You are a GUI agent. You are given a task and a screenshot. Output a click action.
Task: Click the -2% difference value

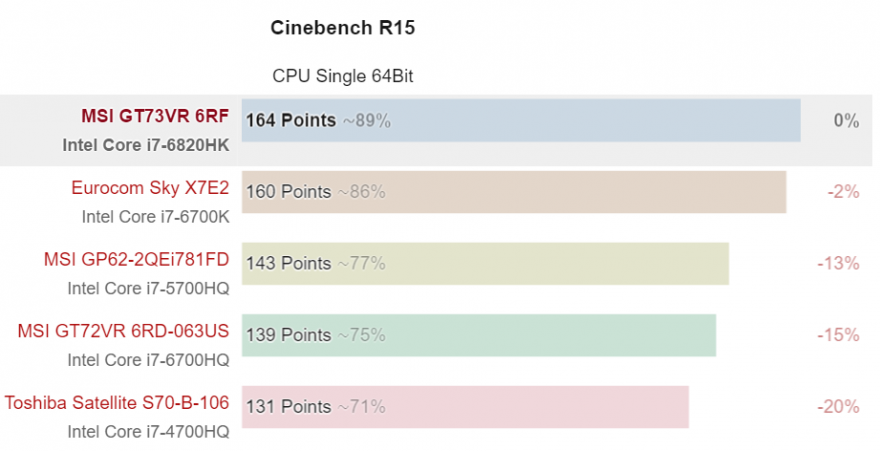point(843,192)
